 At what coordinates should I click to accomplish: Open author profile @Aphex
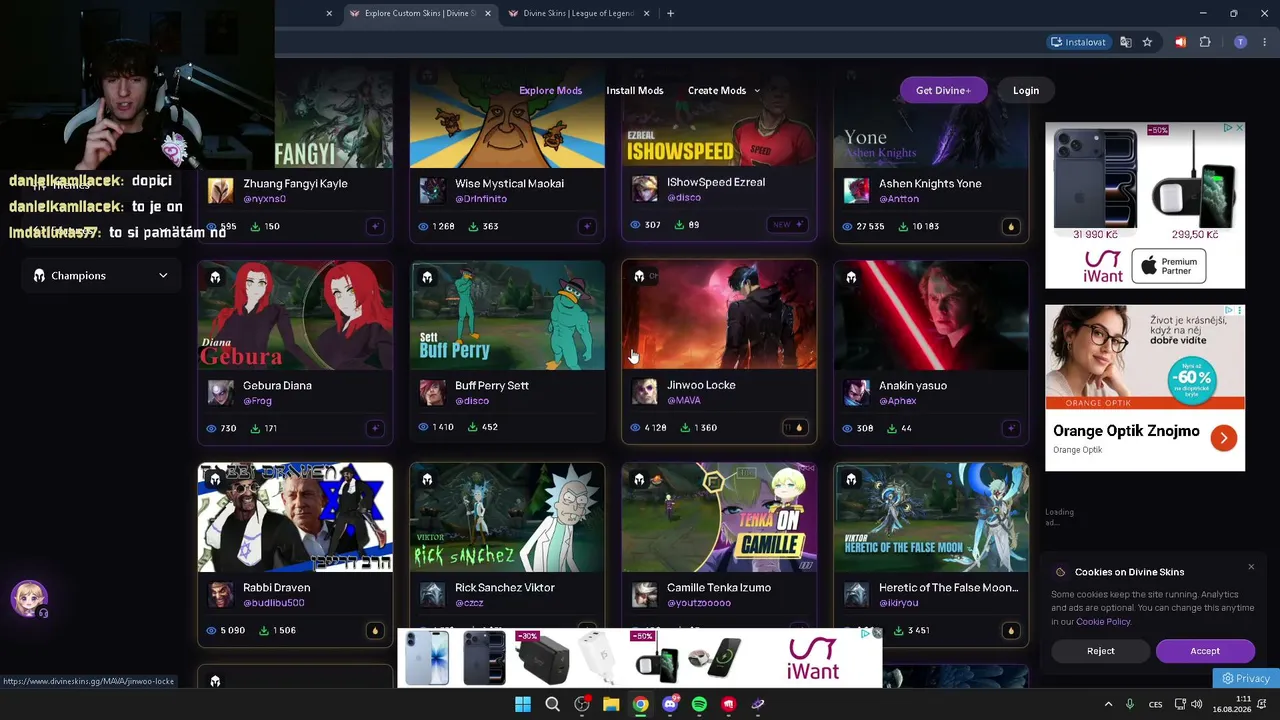[x=898, y=401]
